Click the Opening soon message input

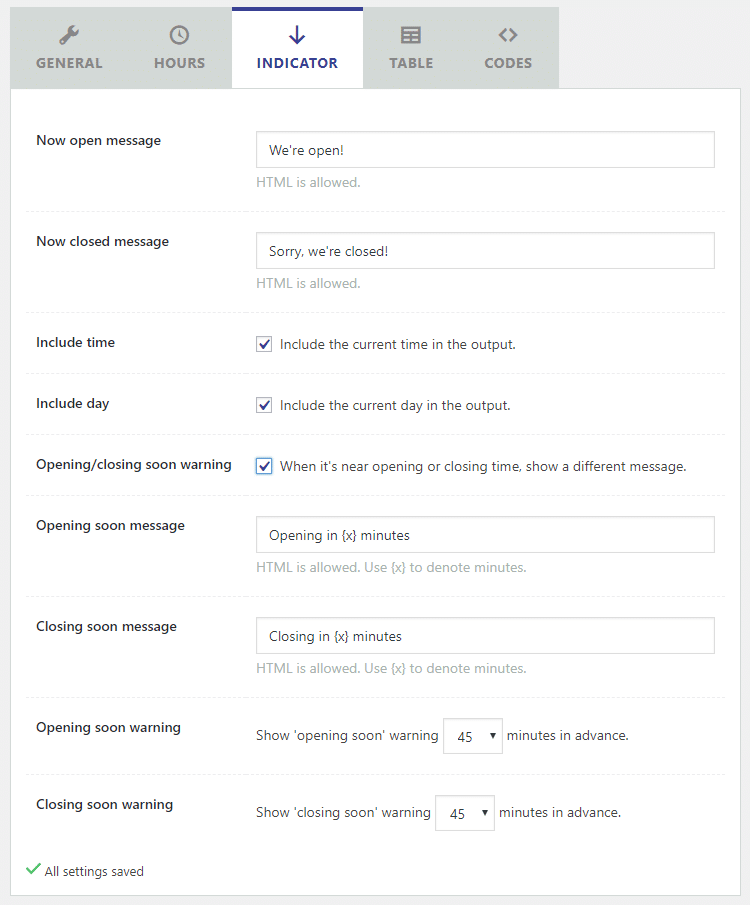click(x=485, y=535)
